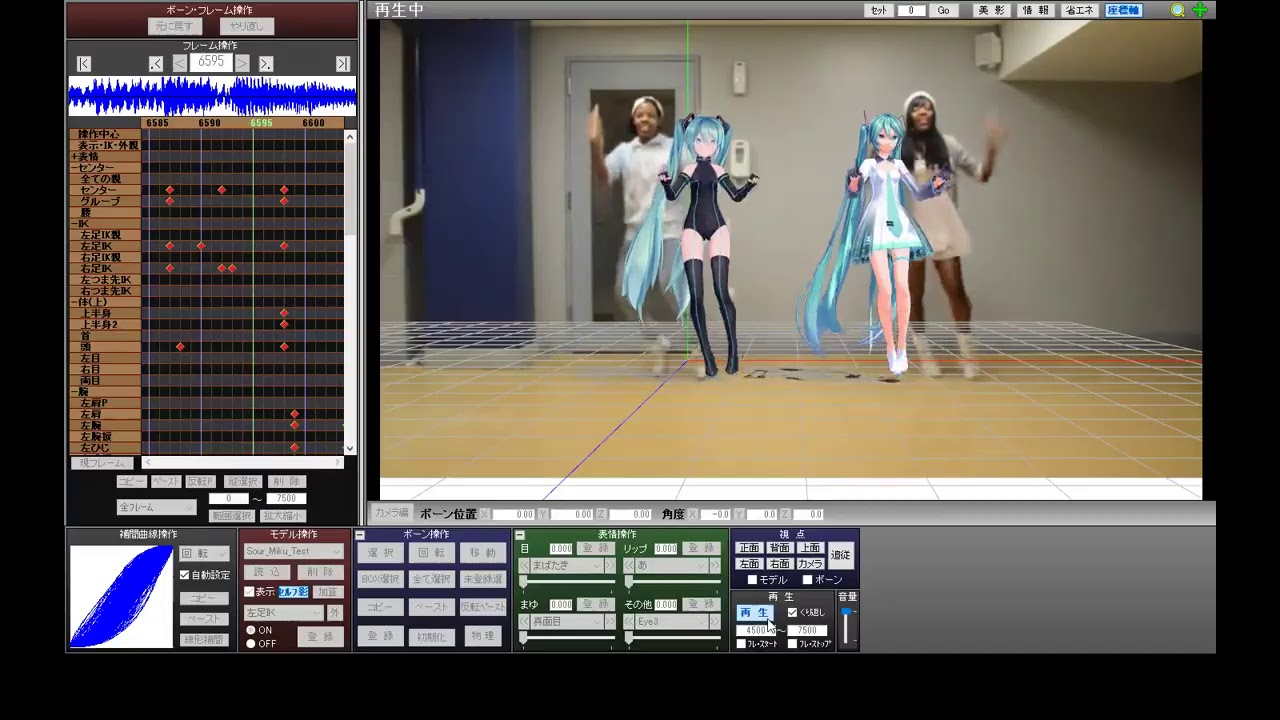Click 再生 play button
1280x720 pixels.
755,613
